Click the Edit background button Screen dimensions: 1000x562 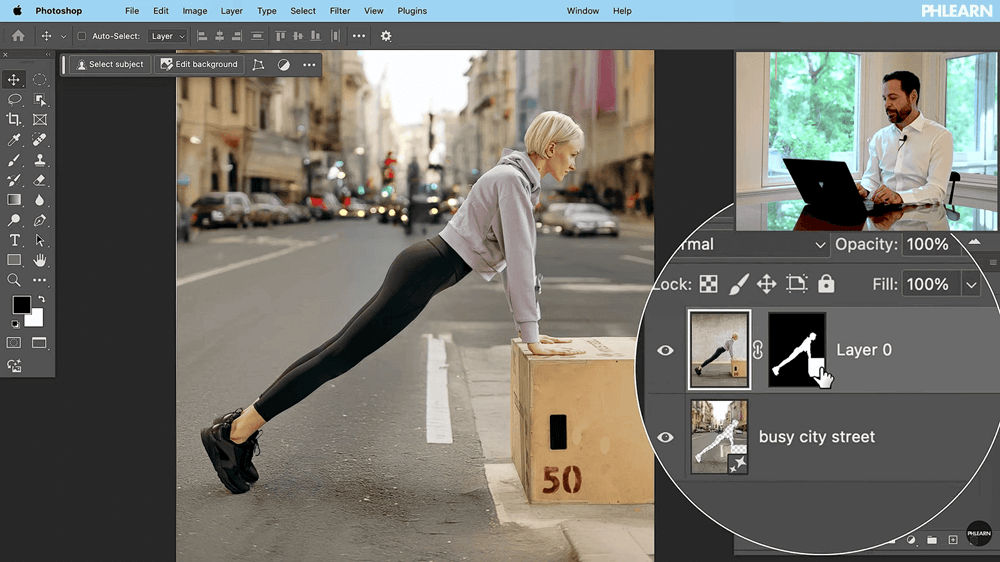199,64
